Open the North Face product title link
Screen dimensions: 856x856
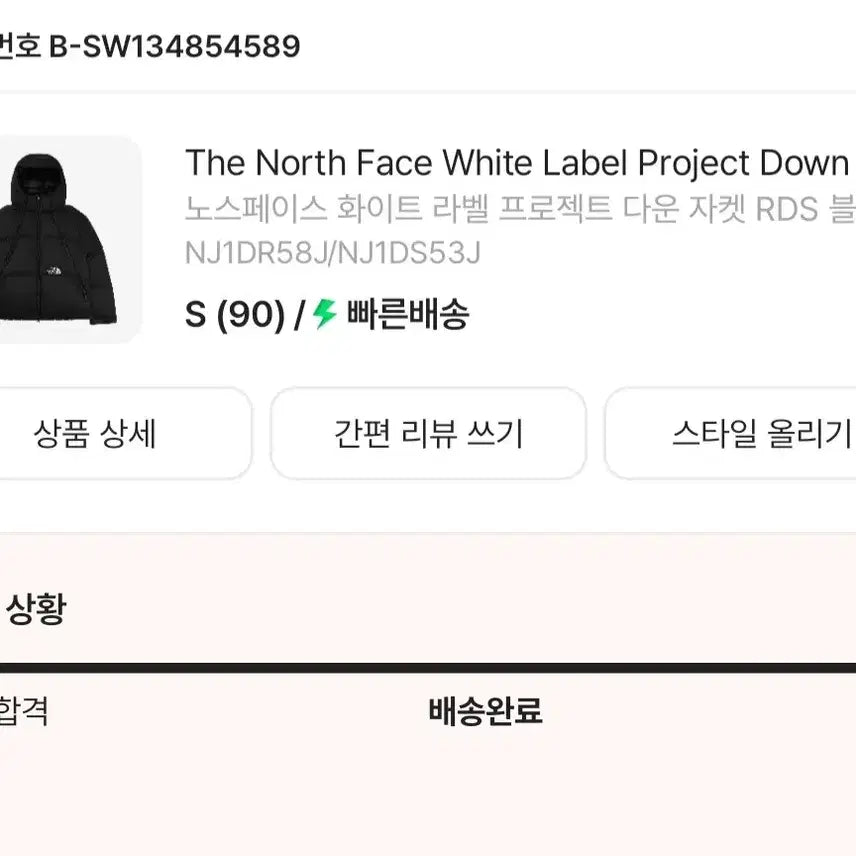coord(515,164)
